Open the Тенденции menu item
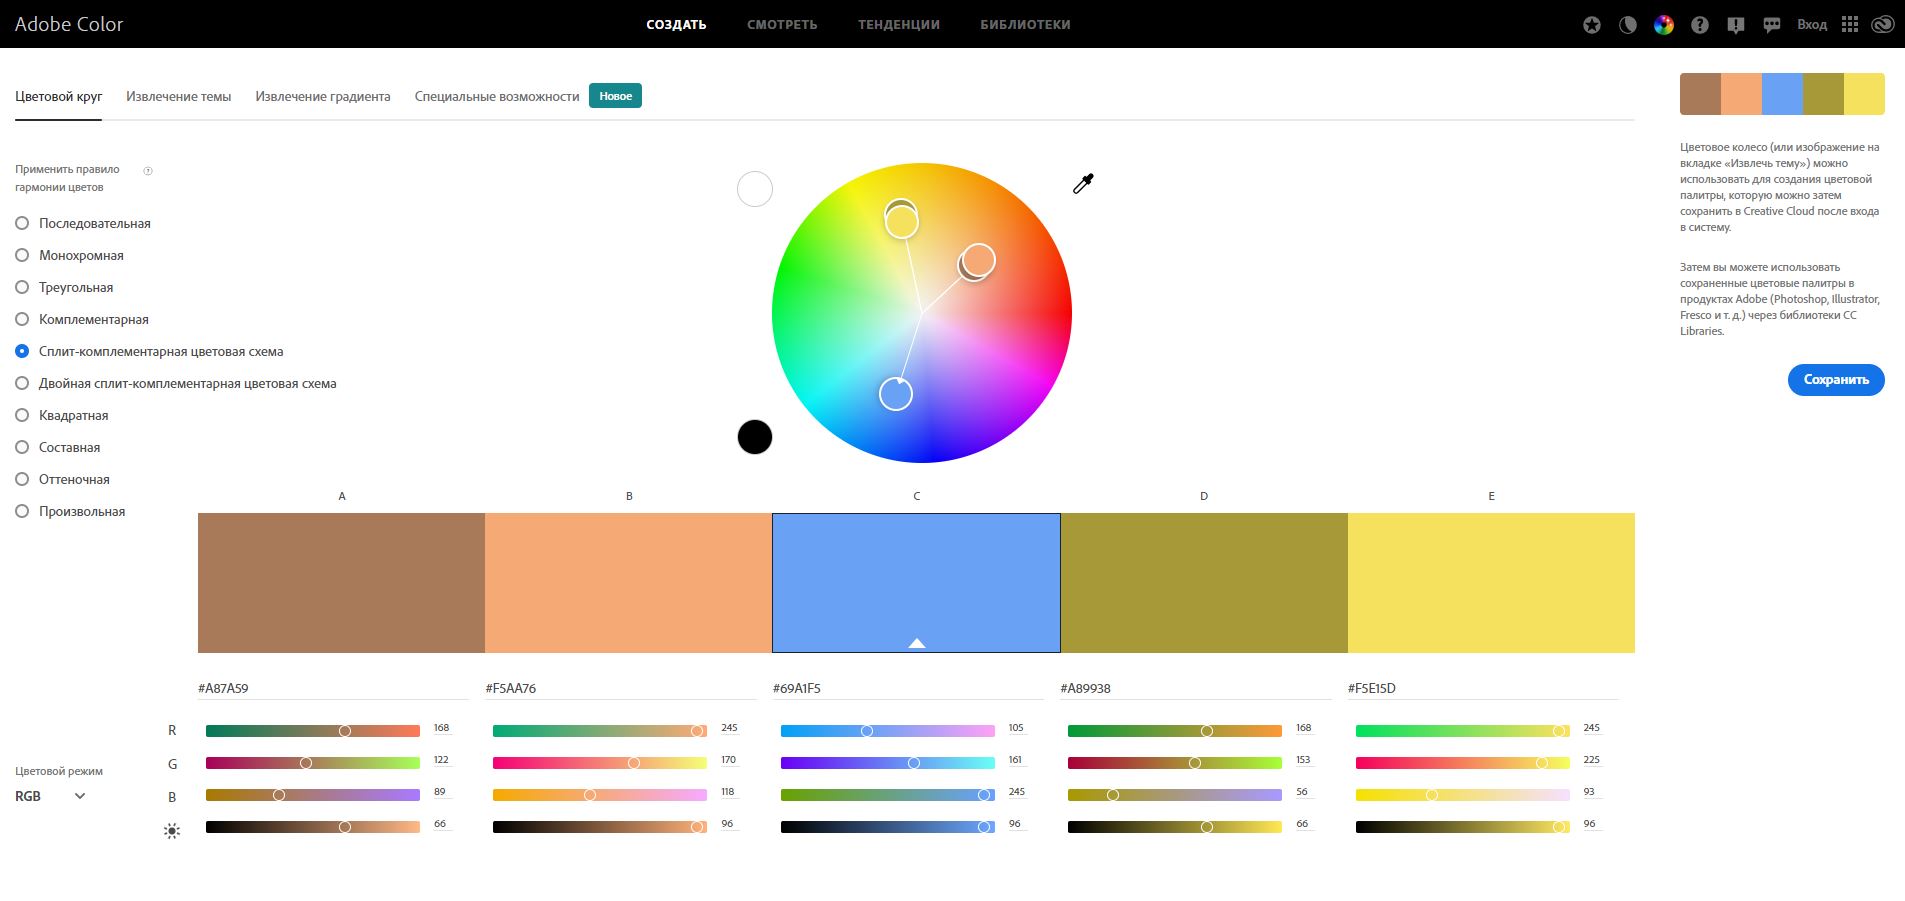 tap(898, 25)
